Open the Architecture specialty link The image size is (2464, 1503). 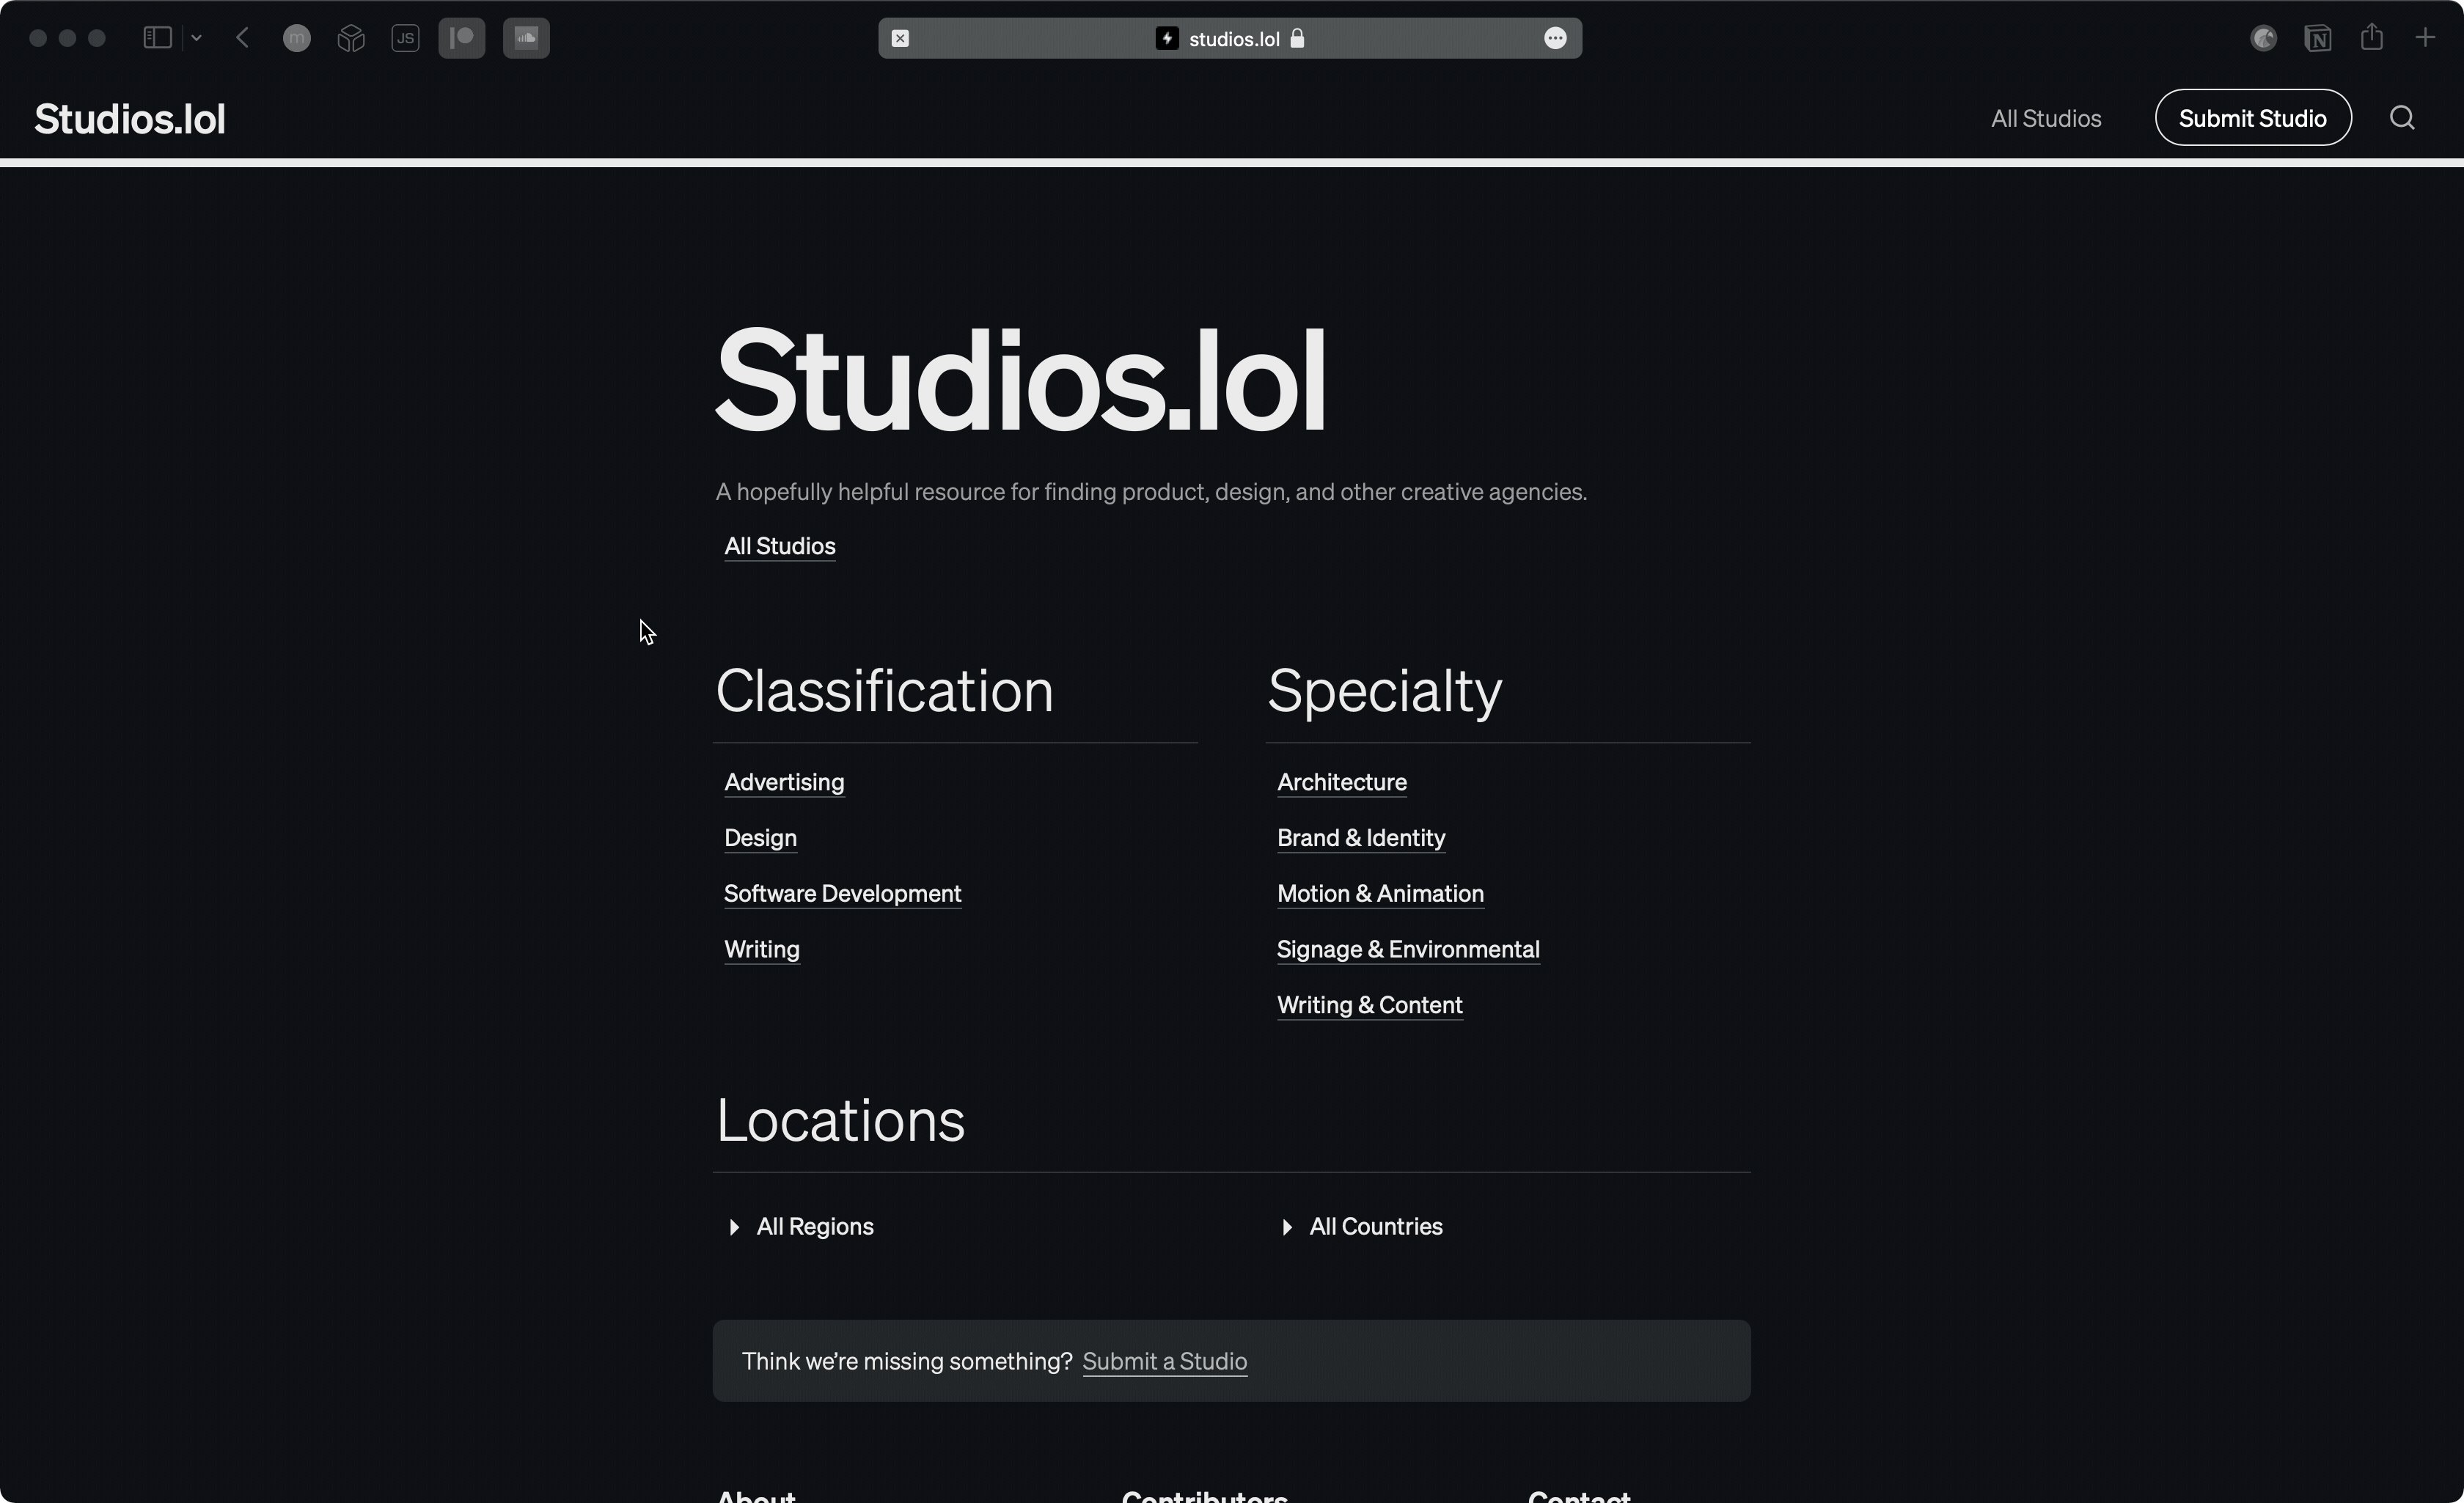1341,782
